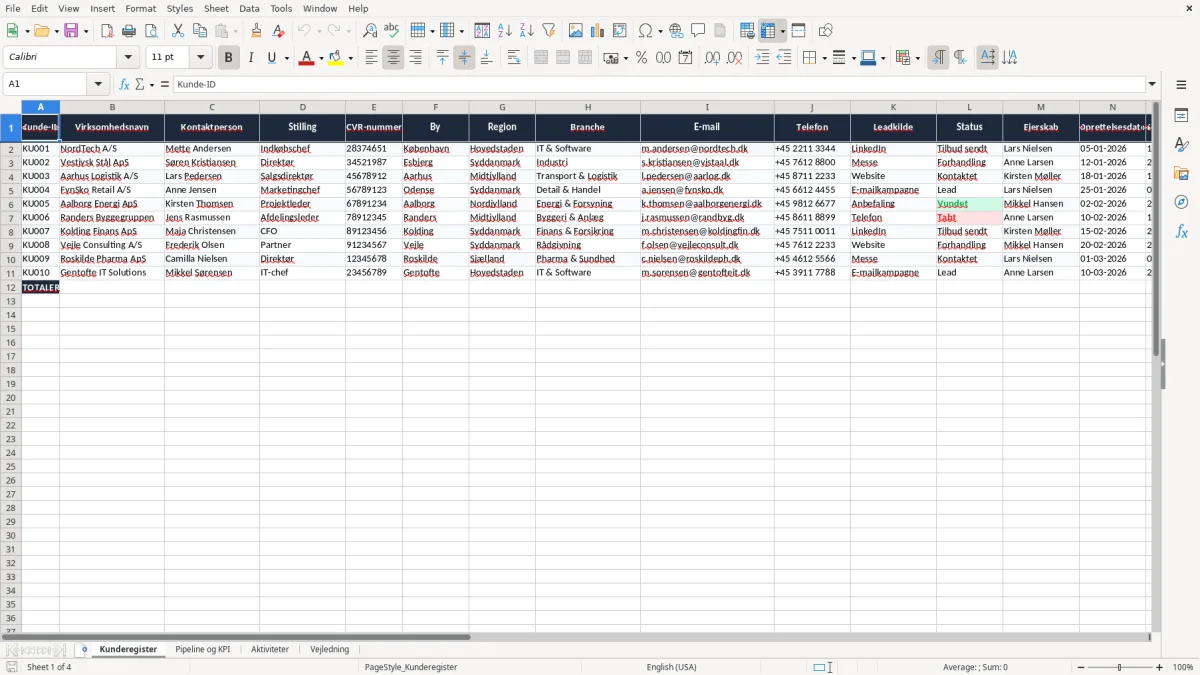This screenshot has width=1200, height=675.
Task: Open the Borders dropdown arrow
Action: (x=823, y=58)
